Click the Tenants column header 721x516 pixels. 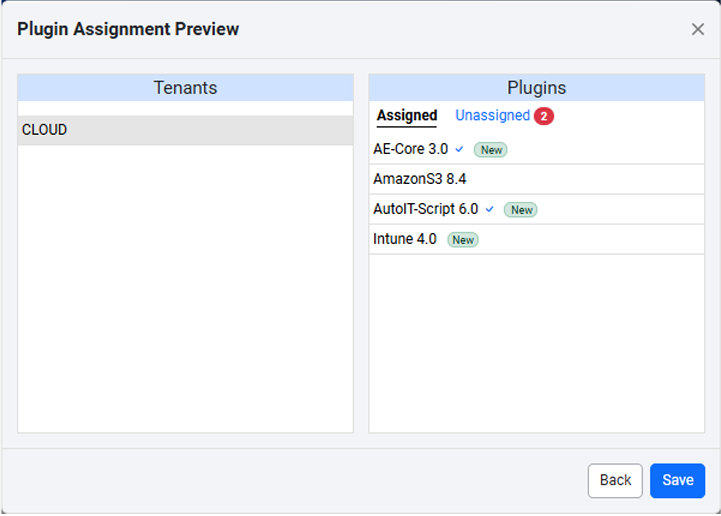click(185, 88)
